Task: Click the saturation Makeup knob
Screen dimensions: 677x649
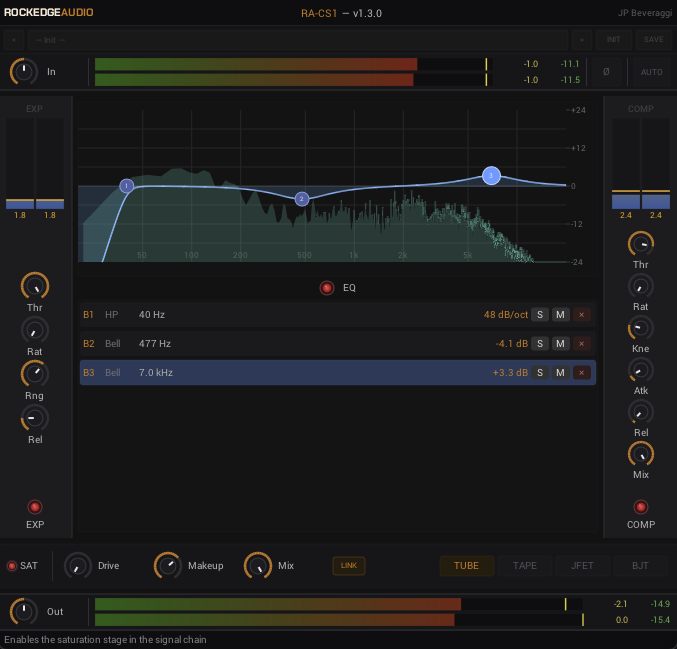Action: click(x=168, y=565)
